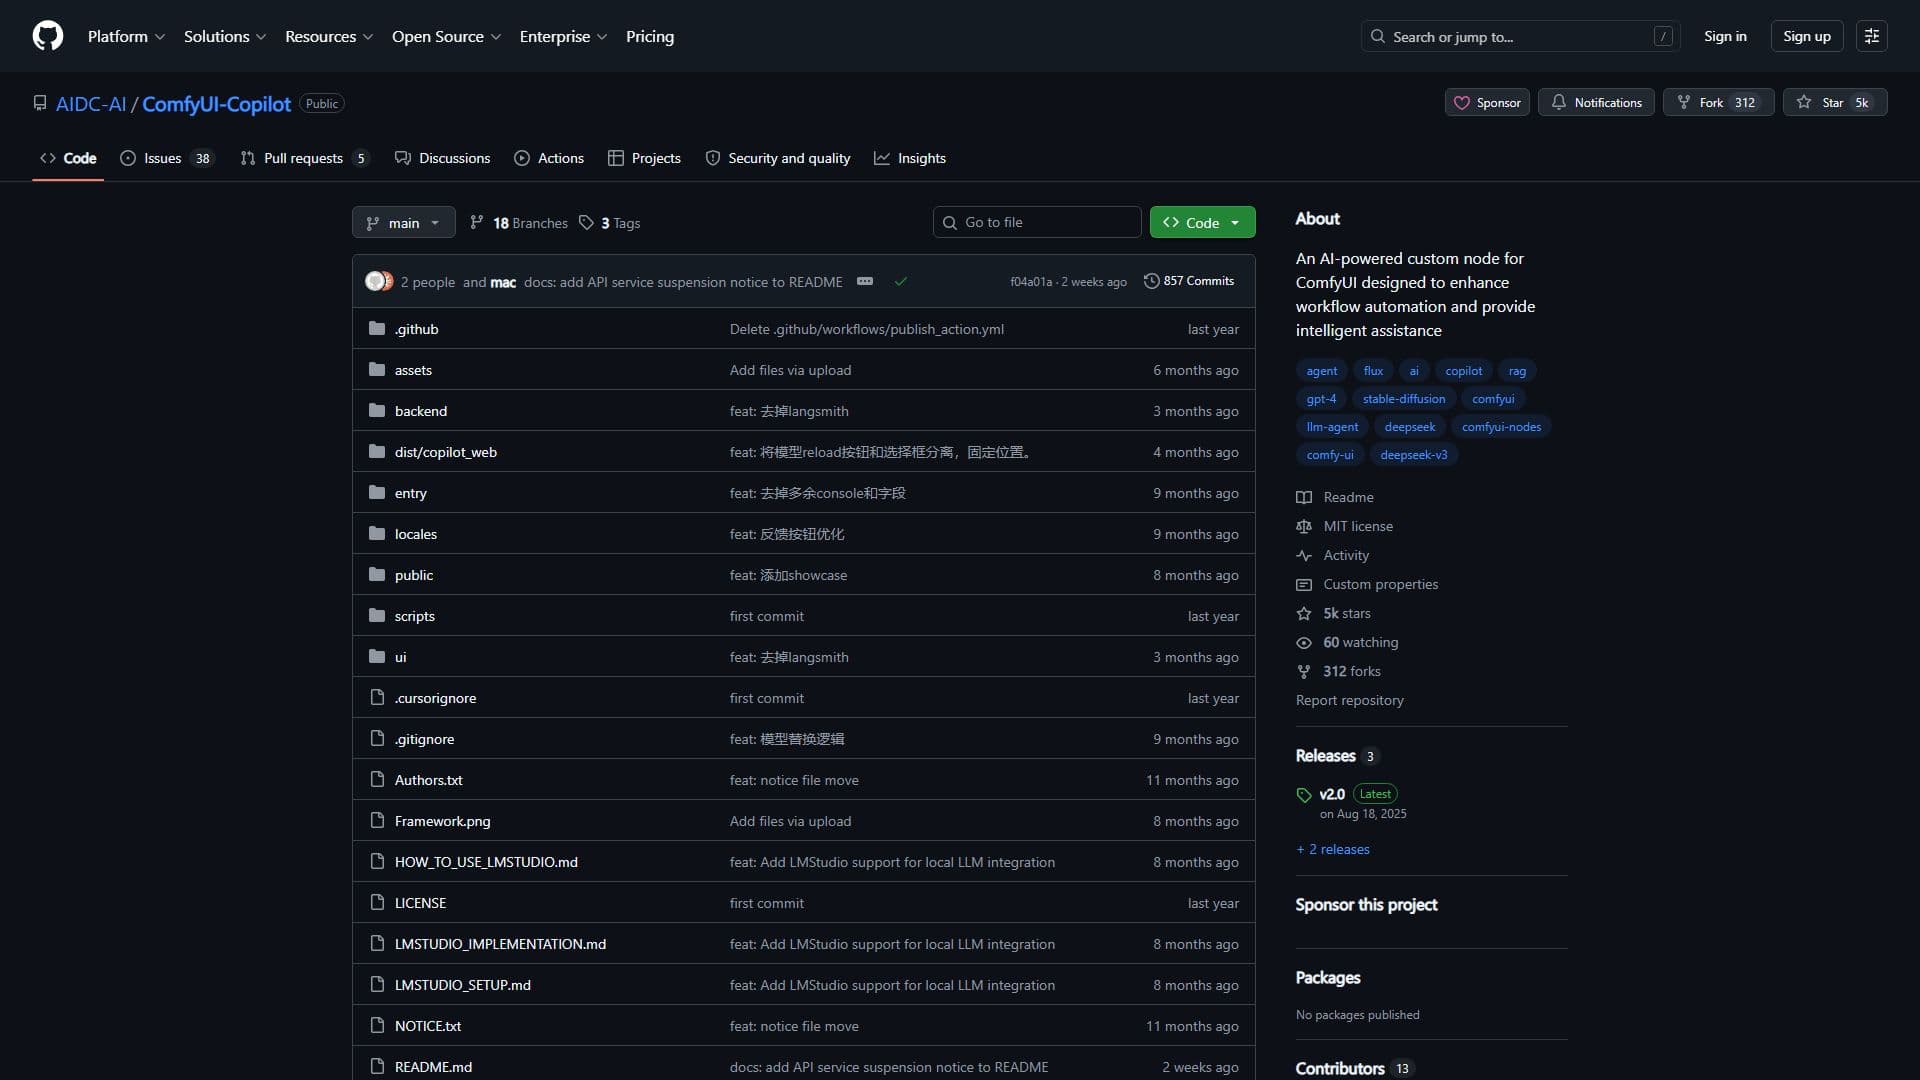Click the .github folder icon
1920x1080 pixels.
[x=377, y=328]
